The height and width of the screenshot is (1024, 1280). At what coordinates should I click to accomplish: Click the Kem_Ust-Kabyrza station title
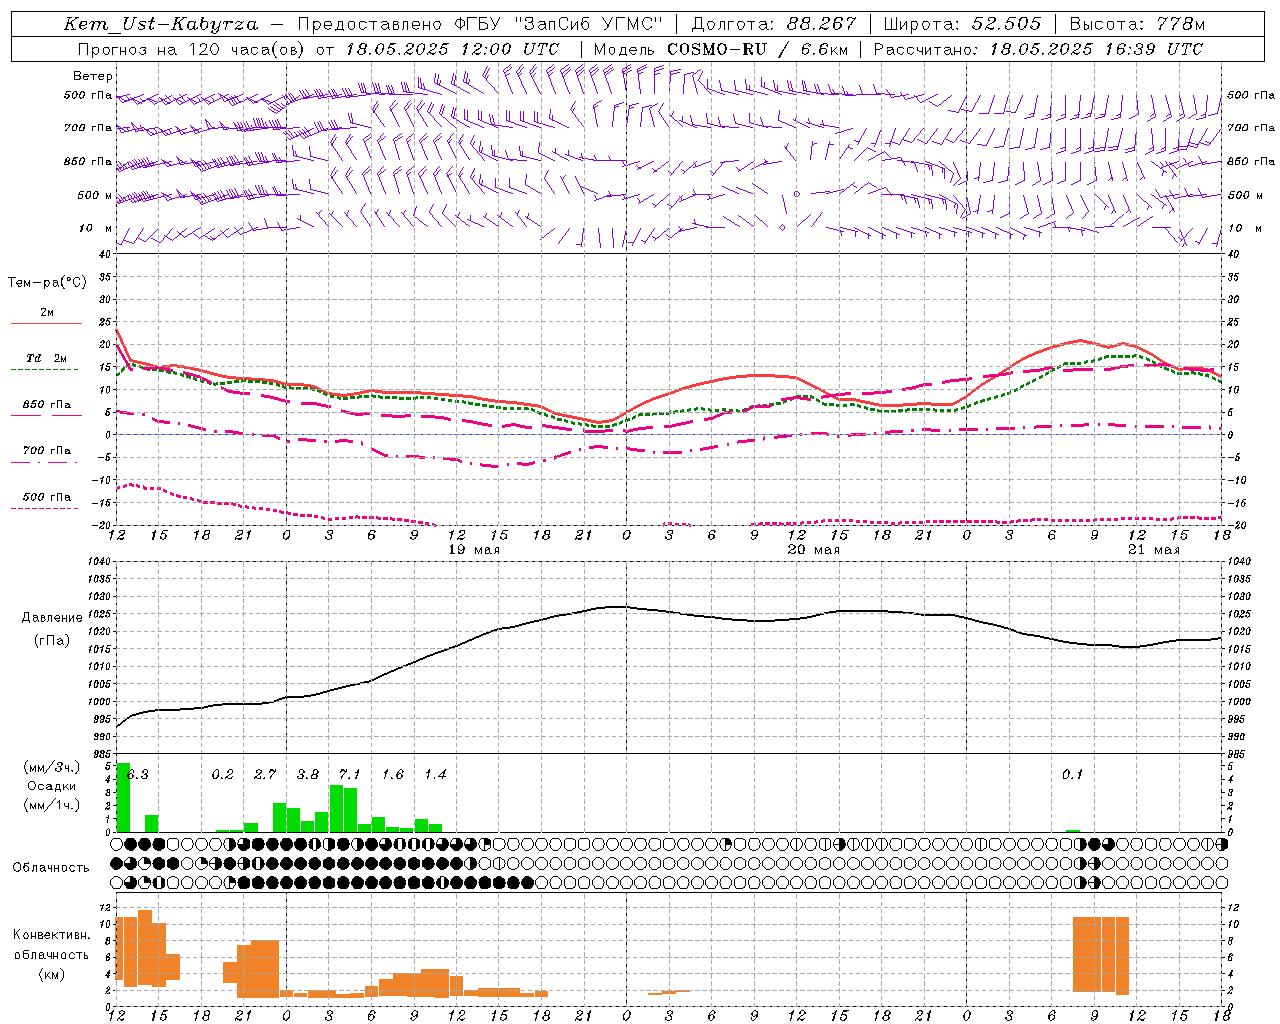click(161, 24)
